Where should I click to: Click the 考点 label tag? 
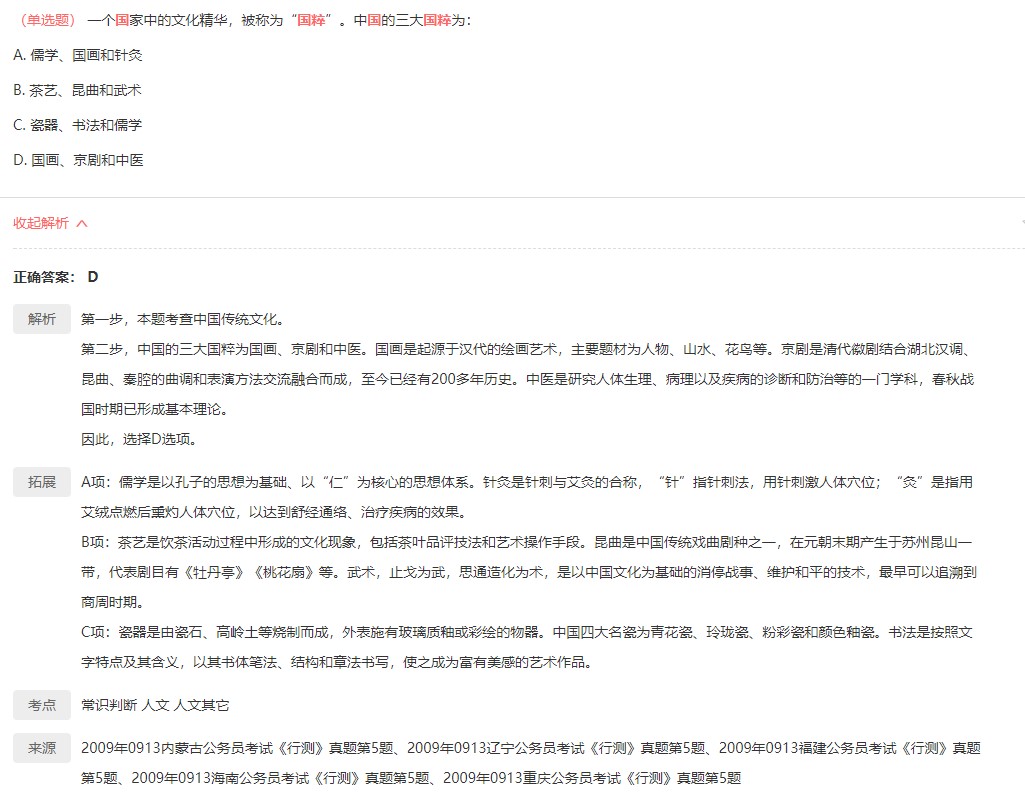click(42, 705)
